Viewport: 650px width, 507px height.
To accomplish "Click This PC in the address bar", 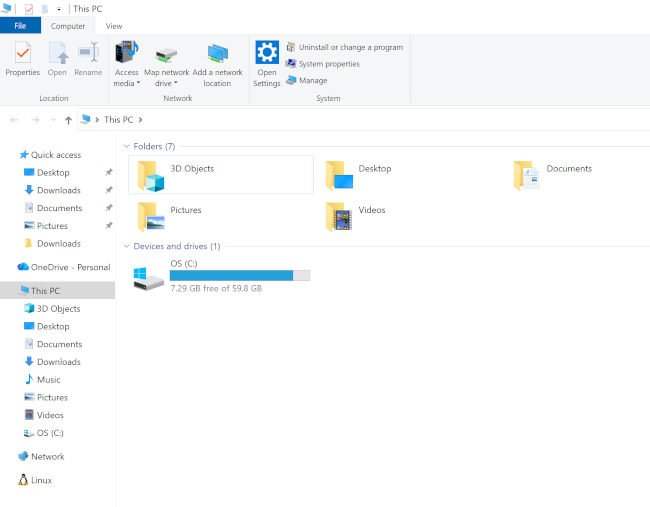I will point(119,120).
